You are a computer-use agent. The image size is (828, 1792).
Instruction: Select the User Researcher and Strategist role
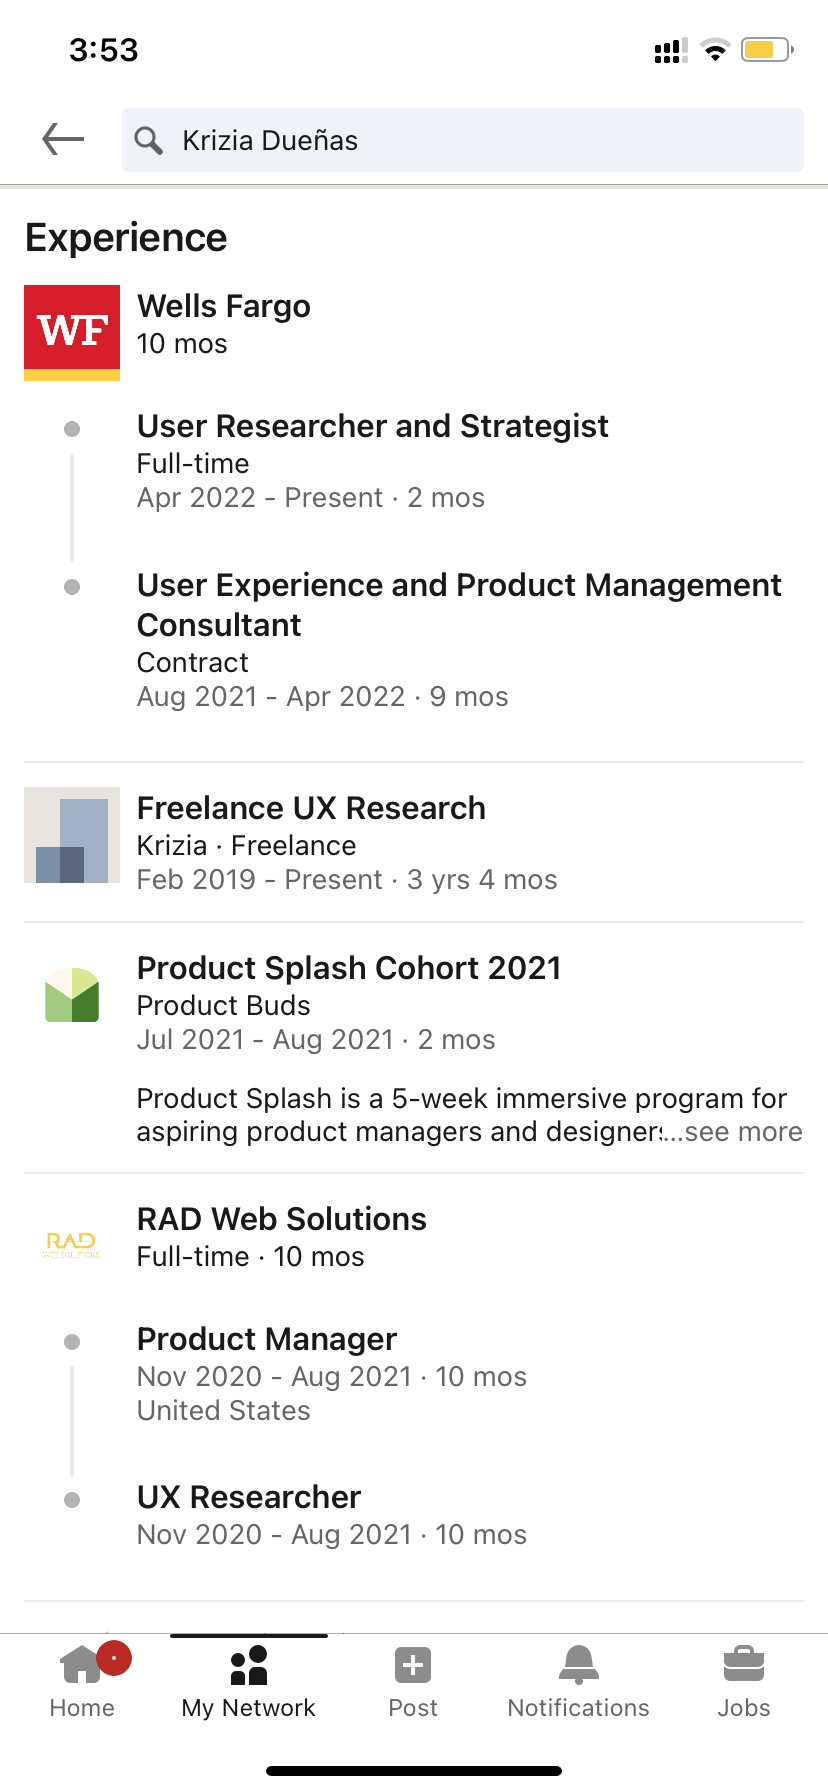click(372, 426)
